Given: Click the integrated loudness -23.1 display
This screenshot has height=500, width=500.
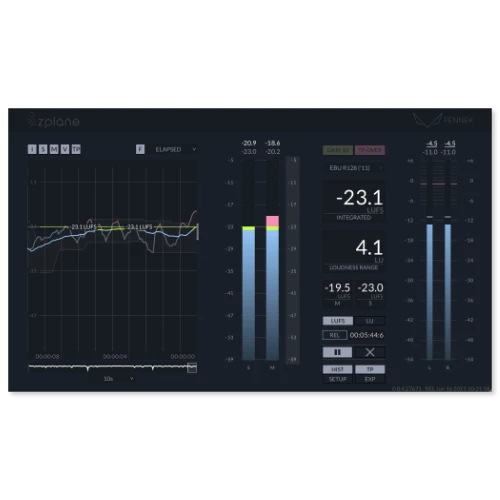Looking at the screenshot, I should click(354, 202).
